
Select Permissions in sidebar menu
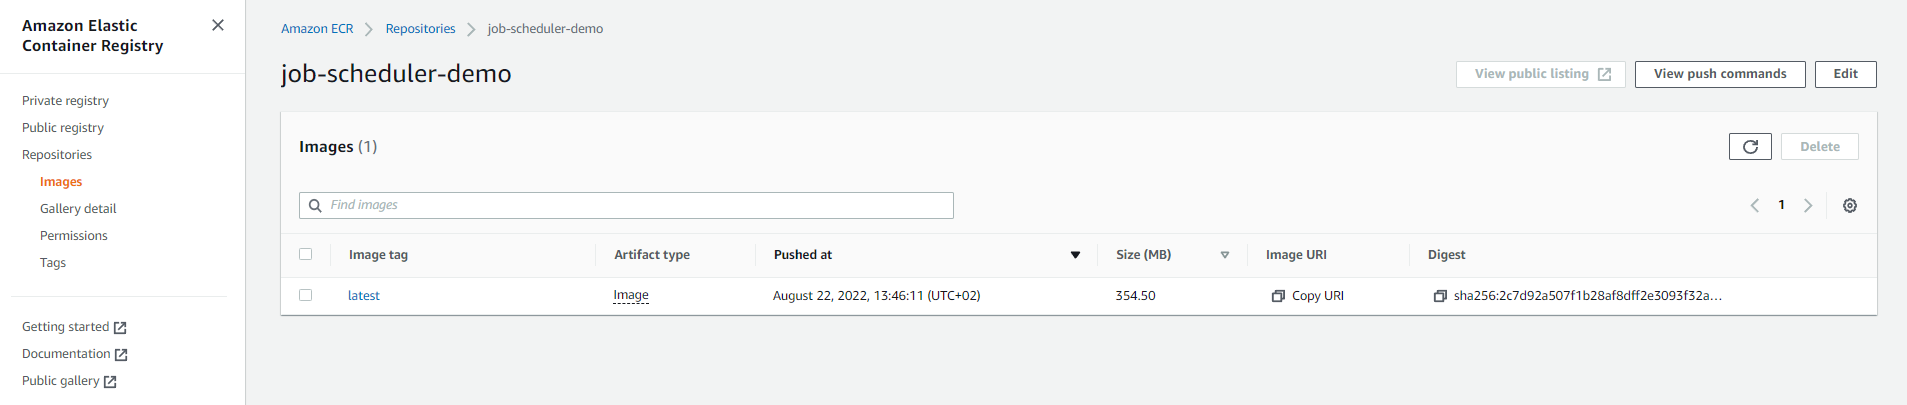[74, 236]
